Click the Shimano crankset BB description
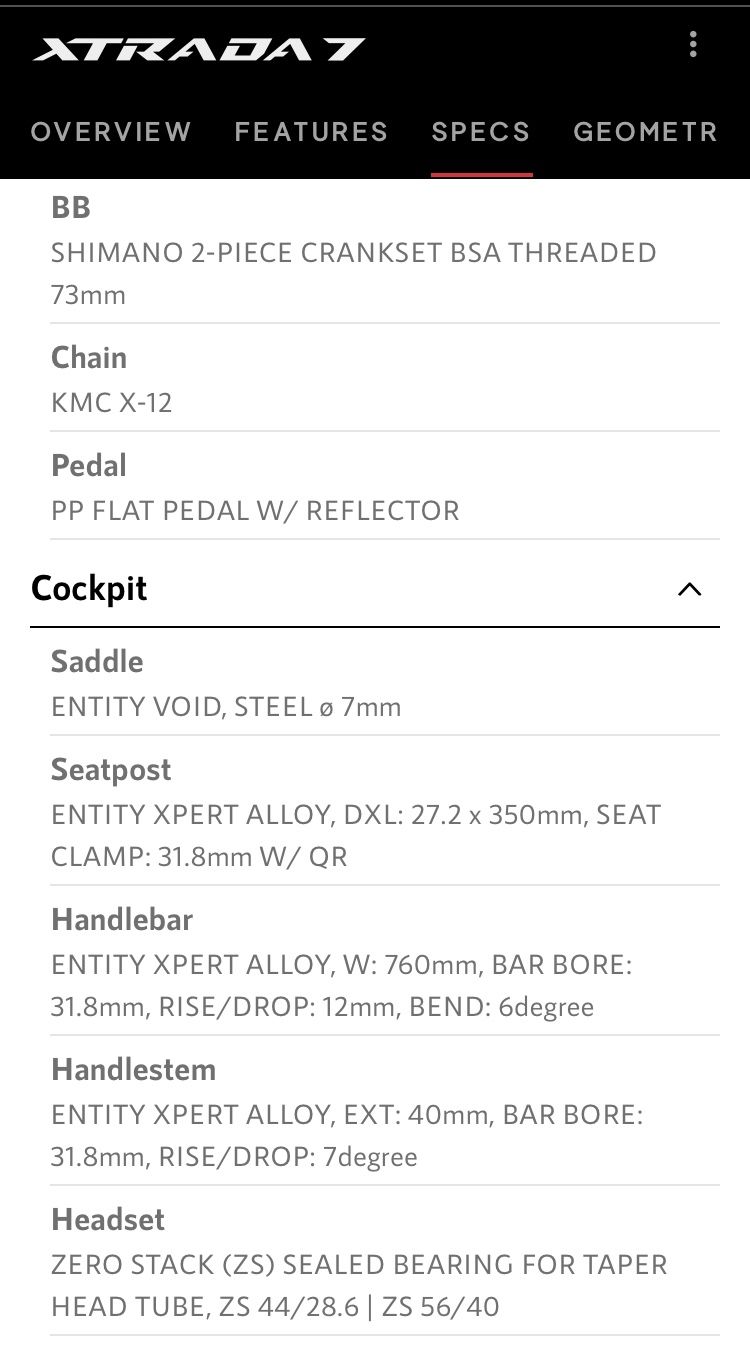 [x=355, y=252]
